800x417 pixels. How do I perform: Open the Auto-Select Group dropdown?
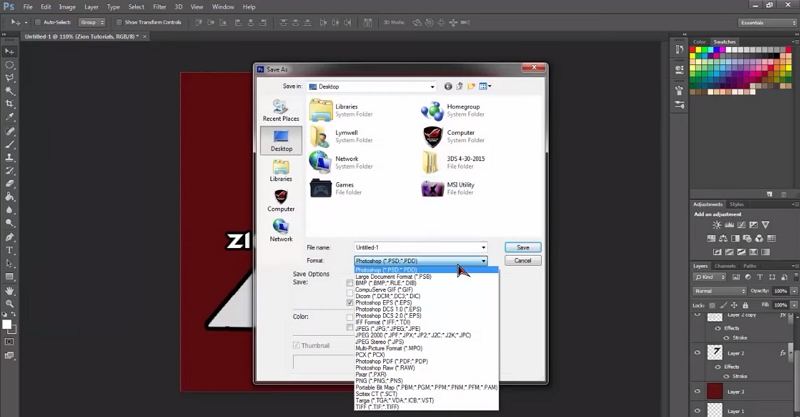[92, 22]
